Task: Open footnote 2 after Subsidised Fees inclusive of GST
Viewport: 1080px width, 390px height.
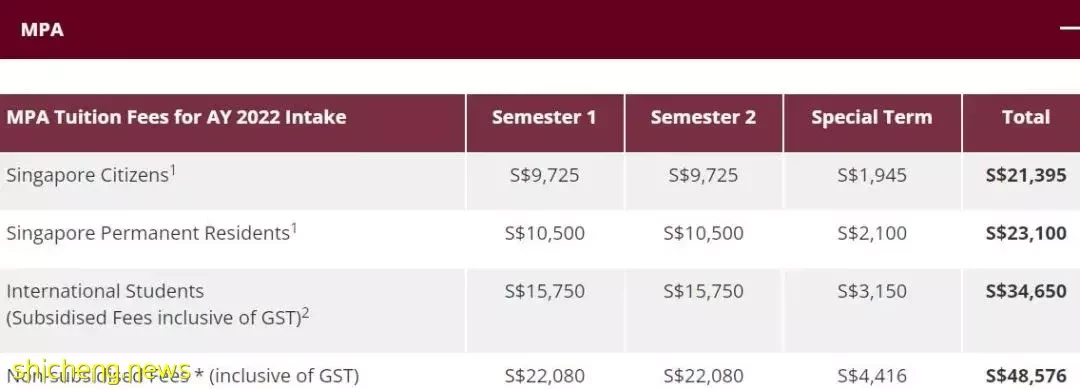Action: tap(306, 314)
